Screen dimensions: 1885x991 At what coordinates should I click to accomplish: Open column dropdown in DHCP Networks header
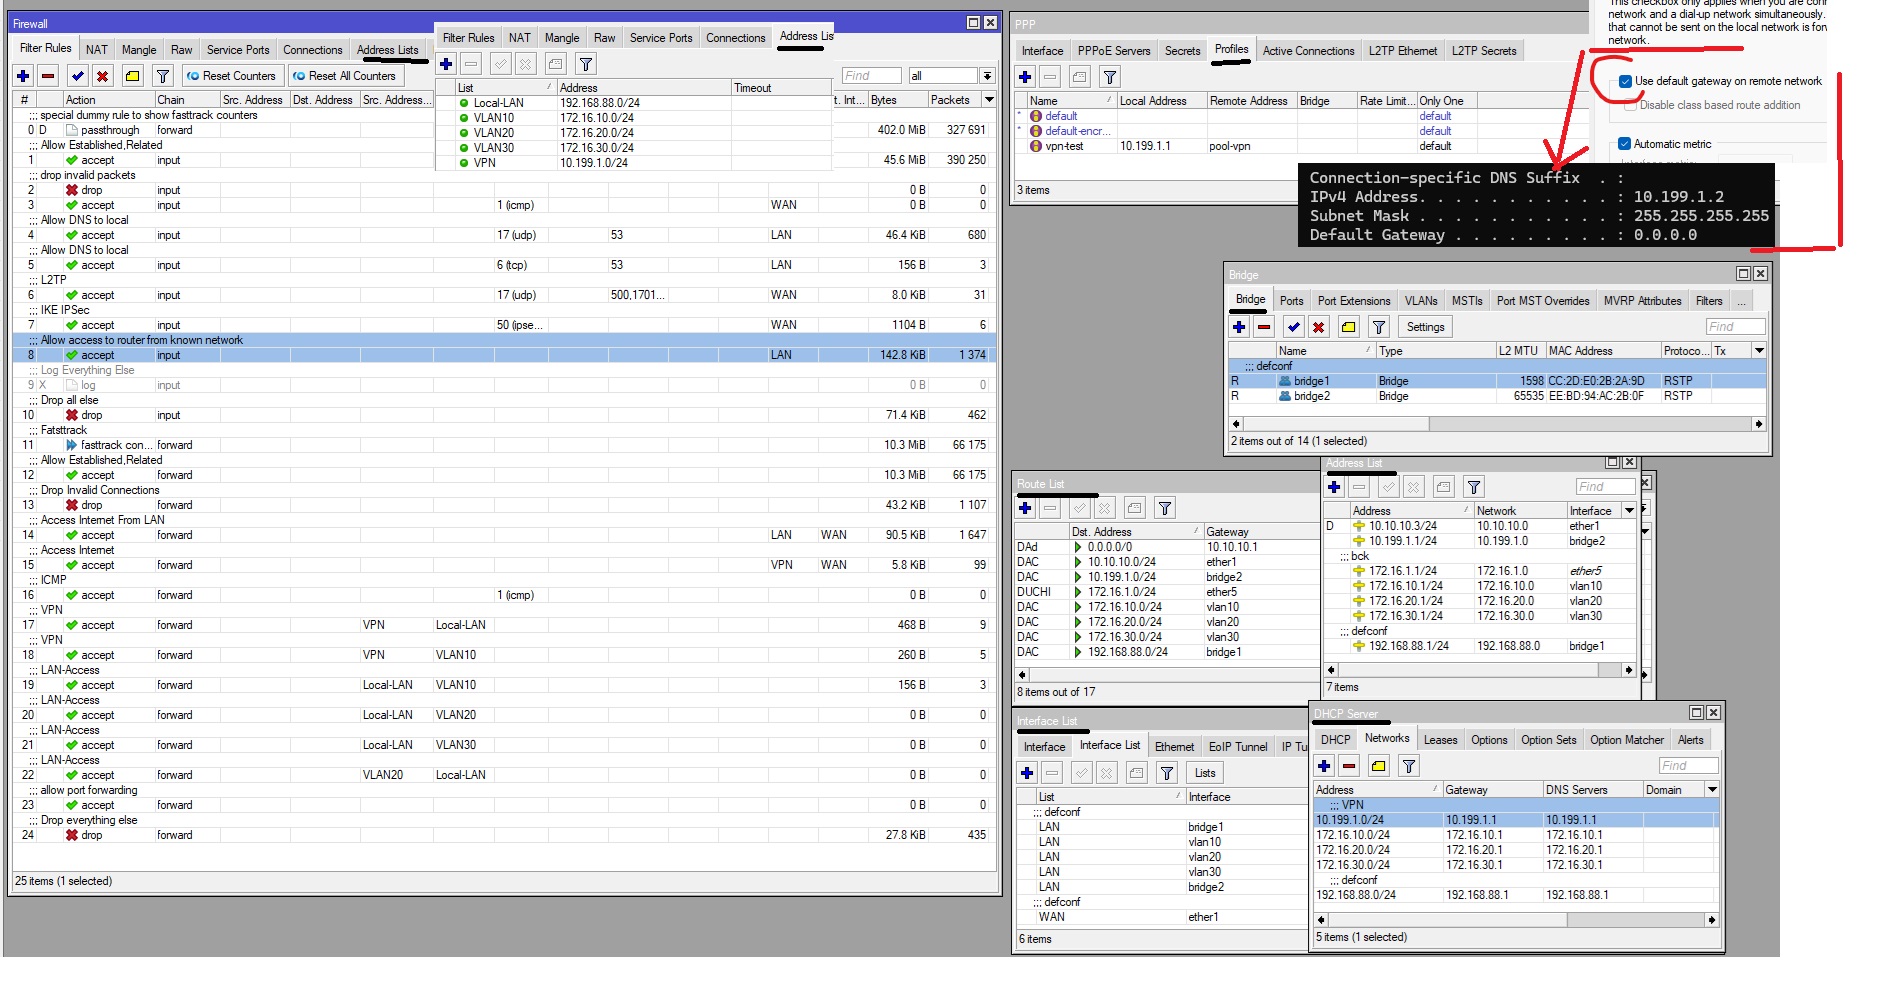[1712, 790]
